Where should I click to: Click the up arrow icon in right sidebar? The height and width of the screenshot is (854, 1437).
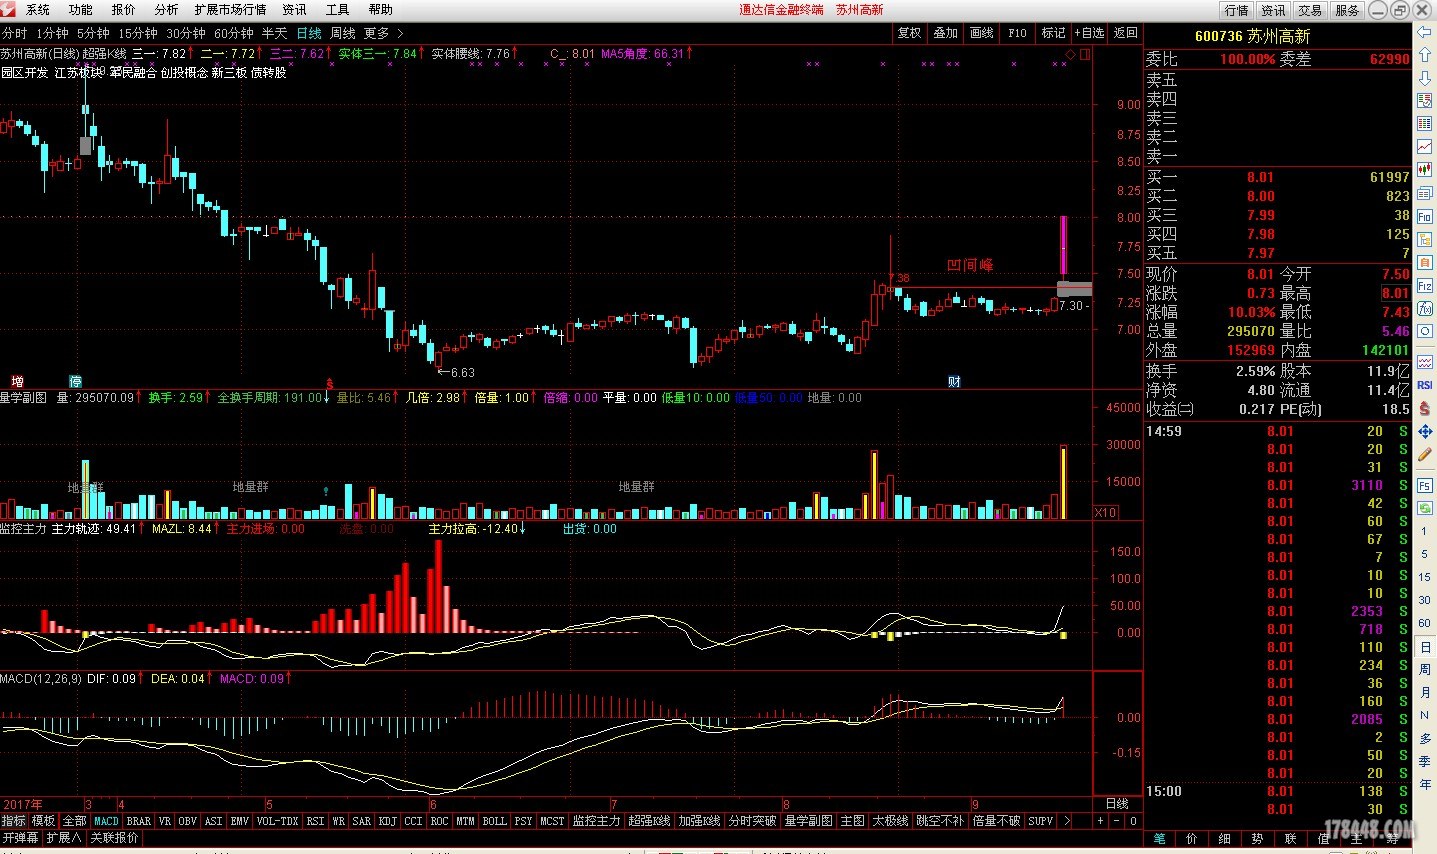(x=1425, y=55)
